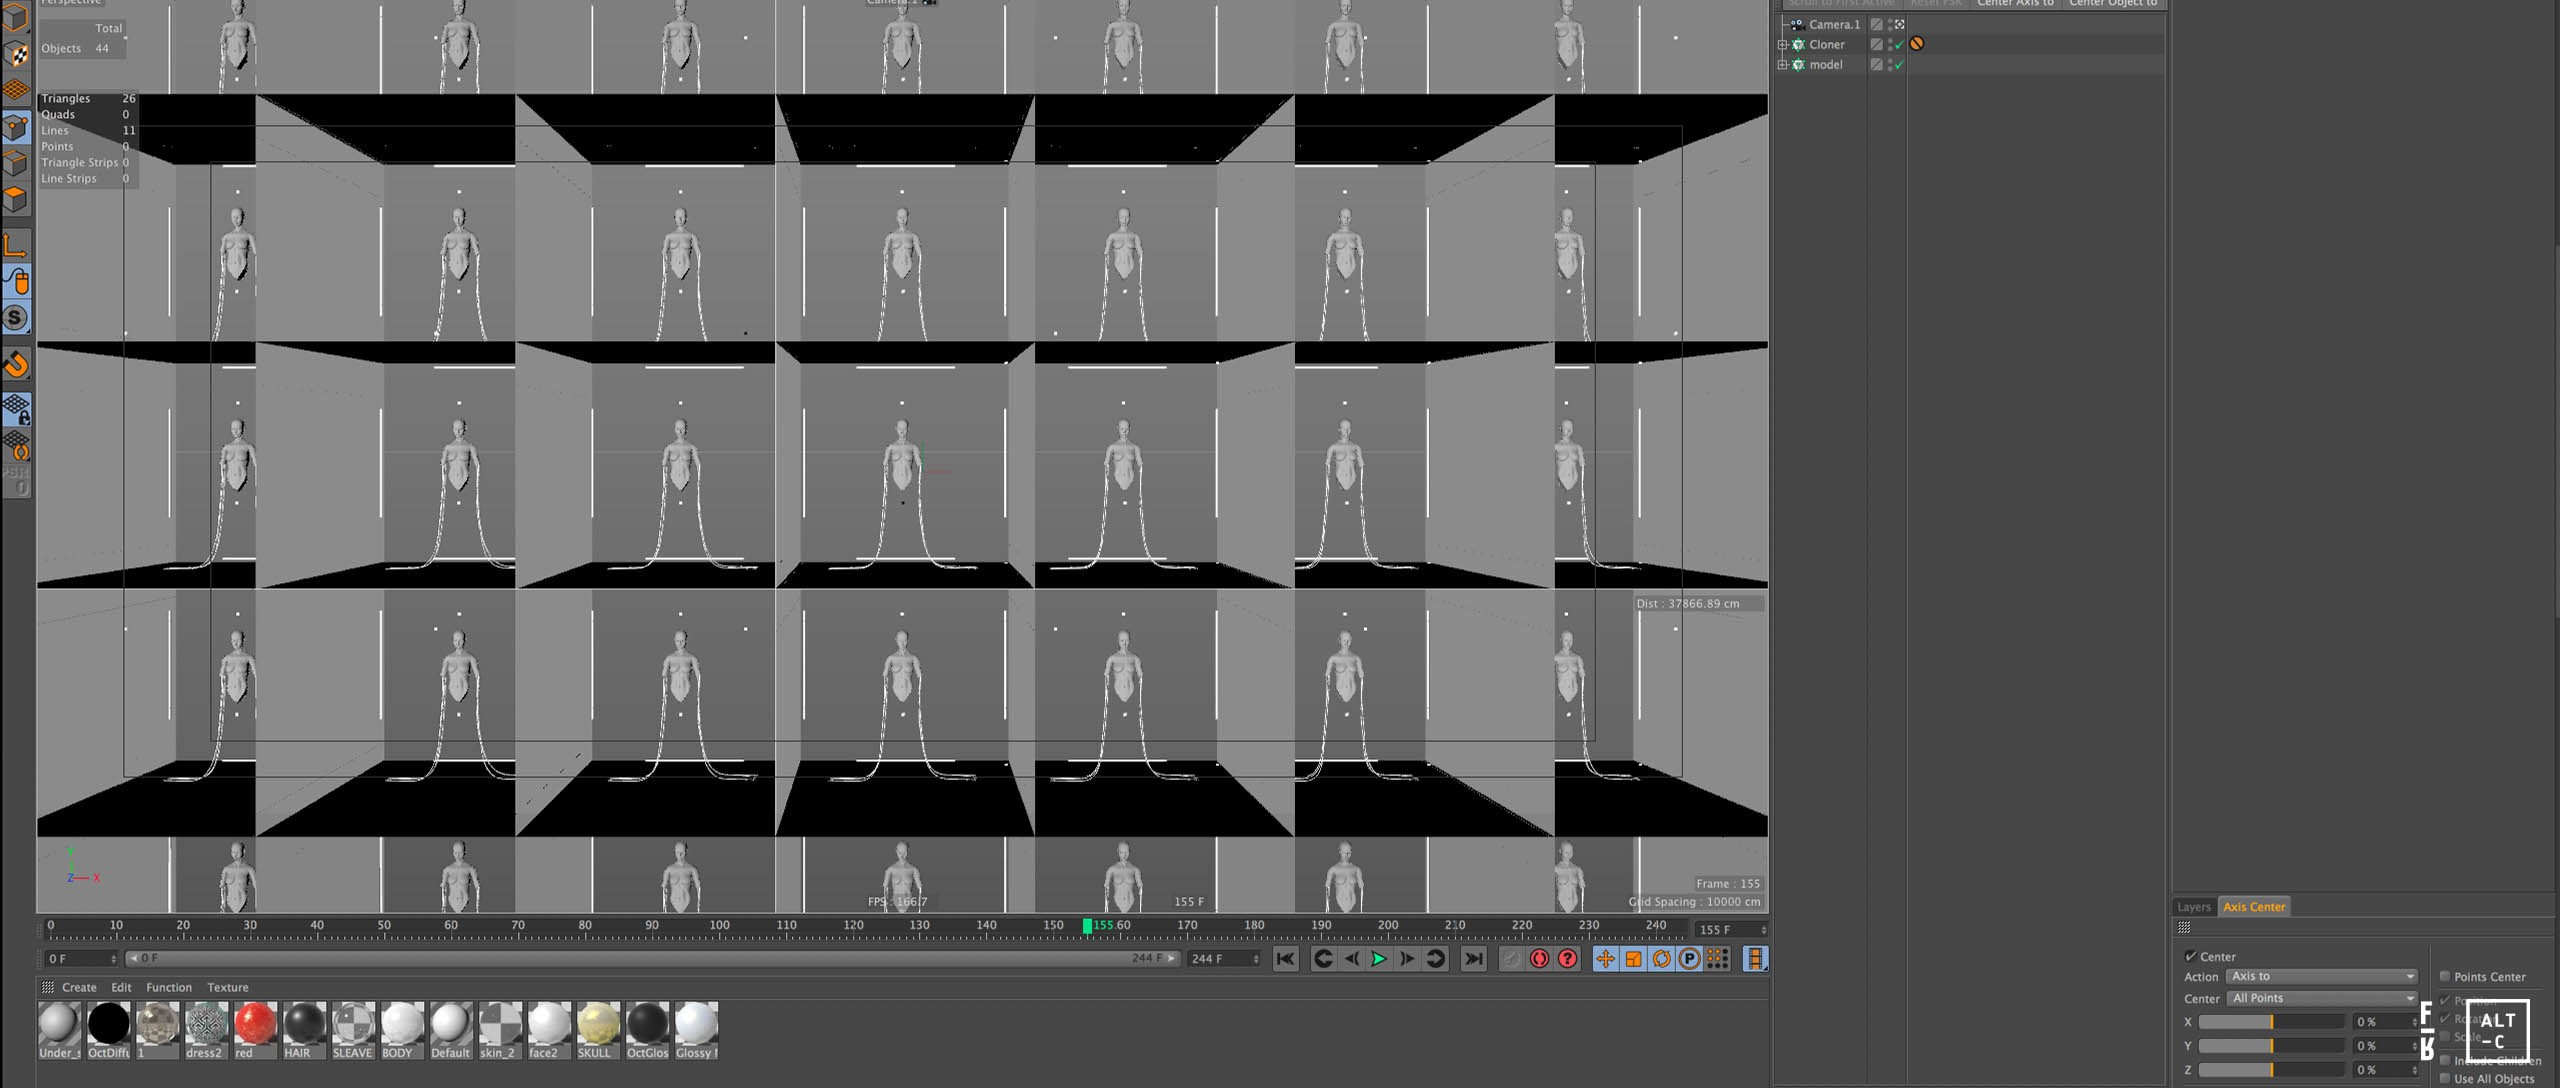Toggle Center checkbox in Axis Center panel
Image resolution: width=2560 pixels, height=1088 pixels.
(2189, 956)
